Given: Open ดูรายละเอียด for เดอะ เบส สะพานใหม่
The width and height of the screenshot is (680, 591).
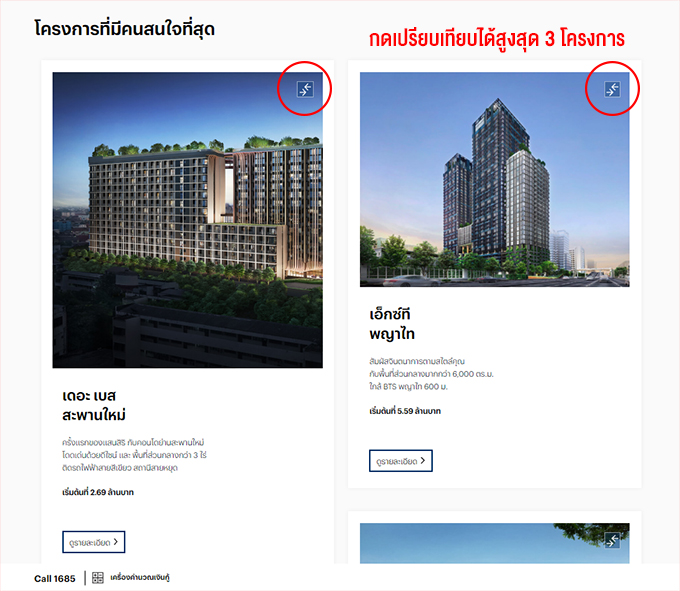Looking at the screenshot, I should pos(94,542).
